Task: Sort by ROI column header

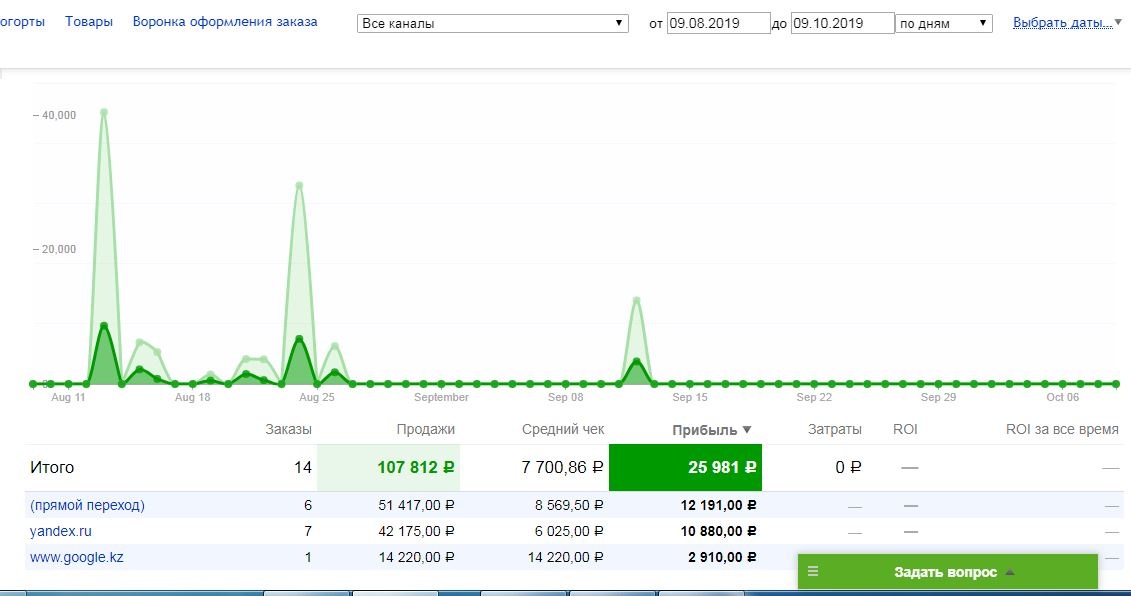Action: coord(905,429)
